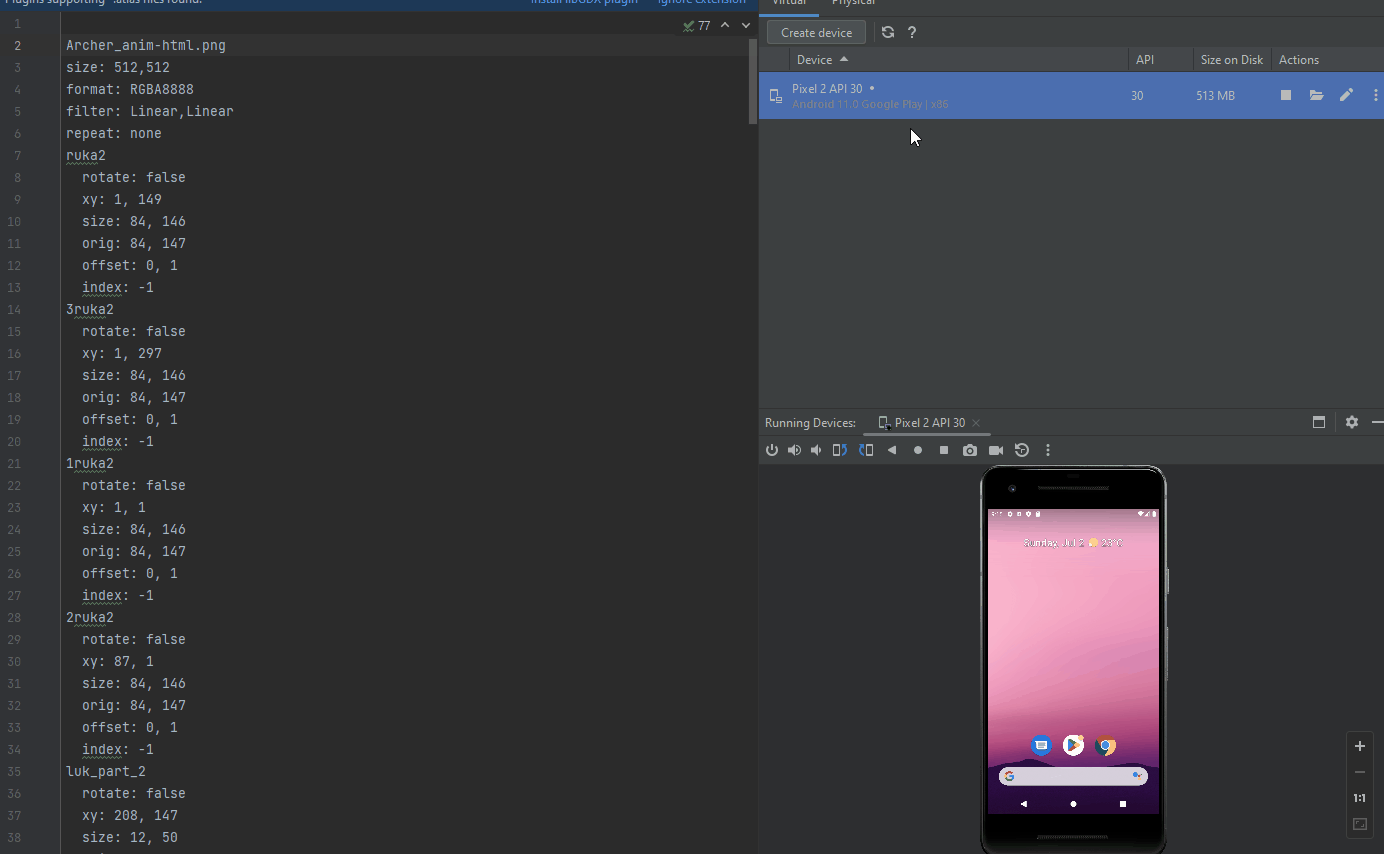This screenshot has height=854, width=1384.
Task: Rotate the emulator right
Action: 866,450
